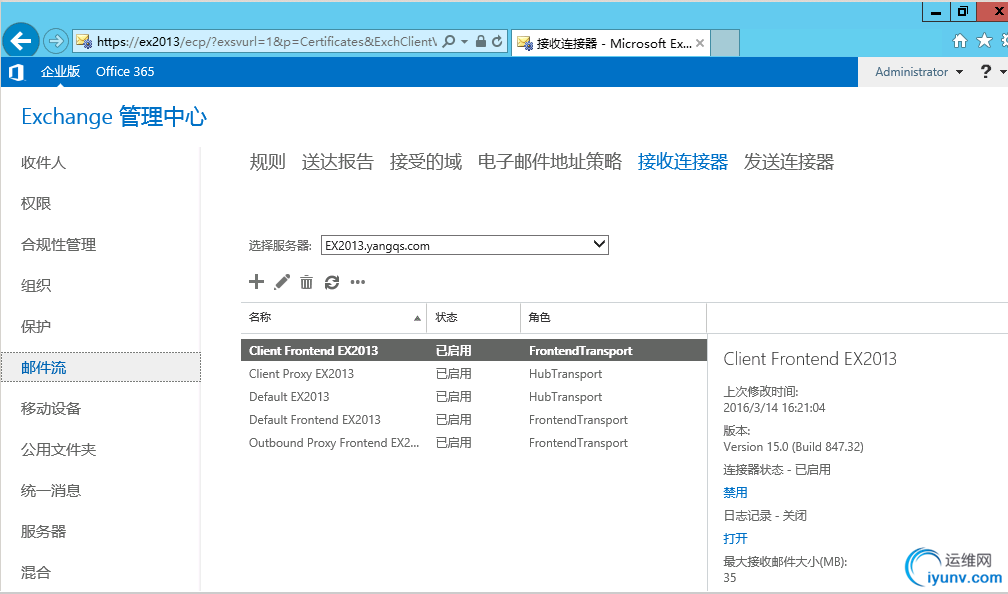Select the Default Frontend EX2013 connector
1008x594 pixels.
pos(474,420)
